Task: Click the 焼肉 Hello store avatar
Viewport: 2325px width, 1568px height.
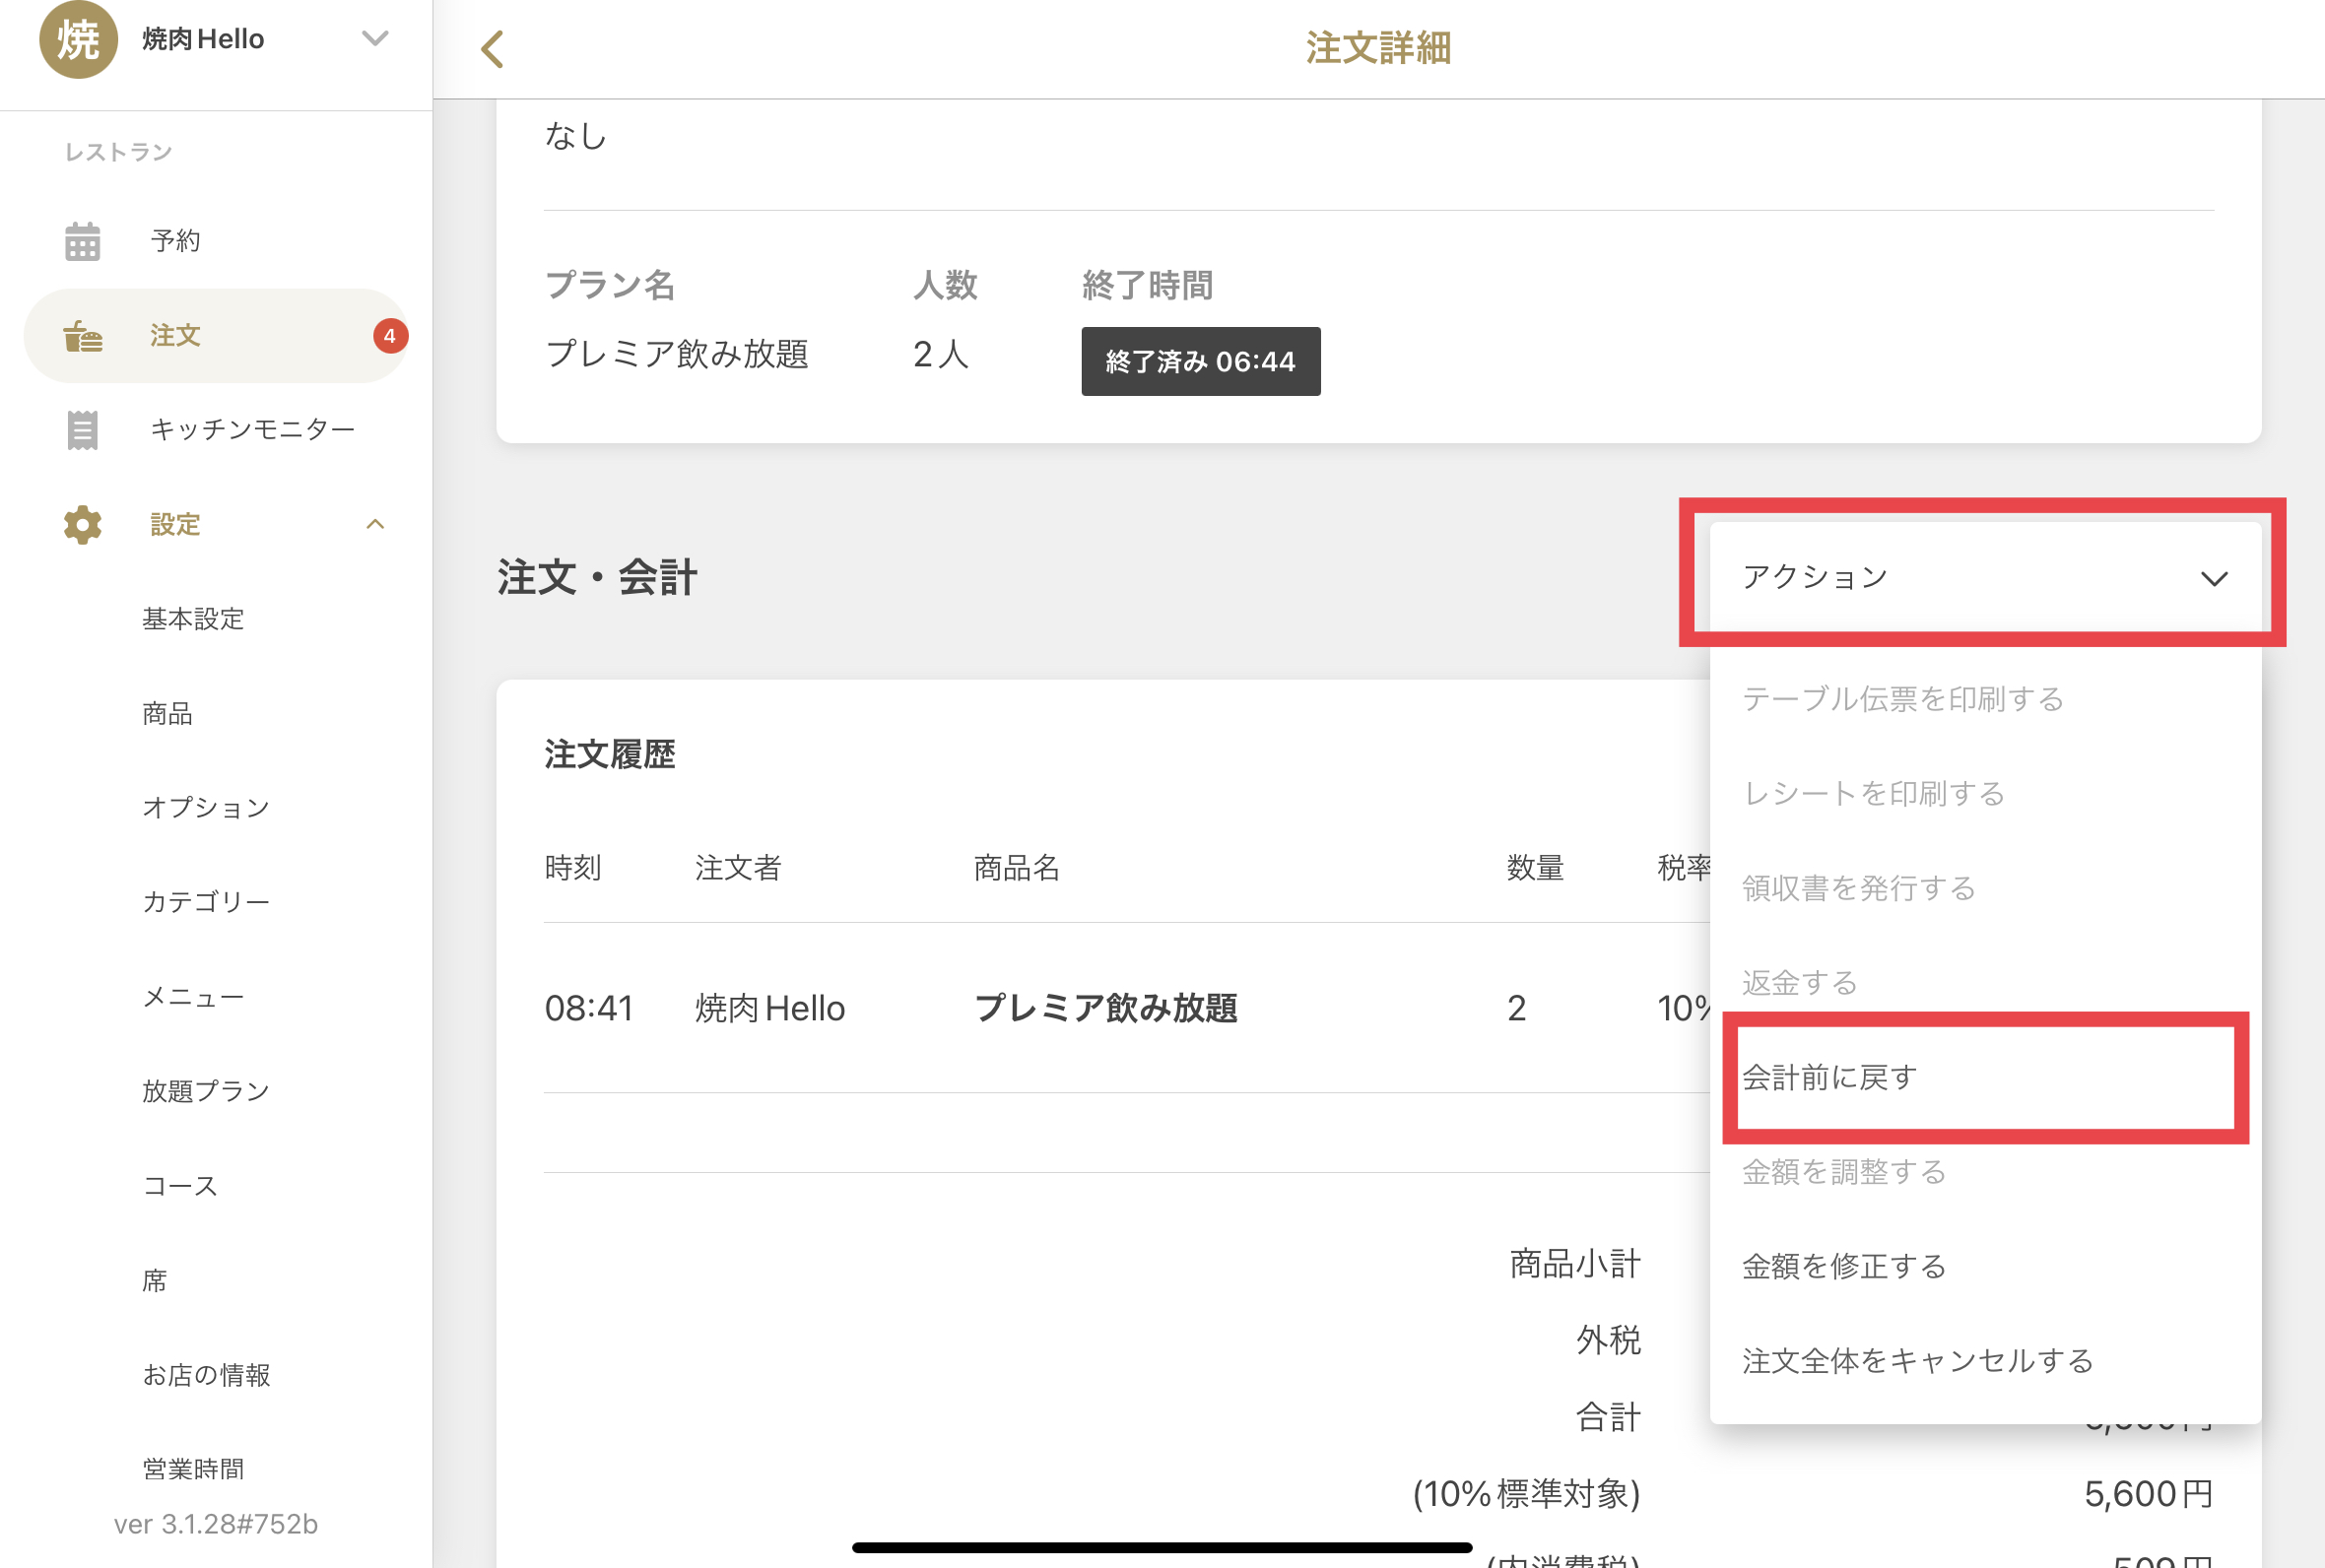Action: pyautogui.click(x=79, y=40)
